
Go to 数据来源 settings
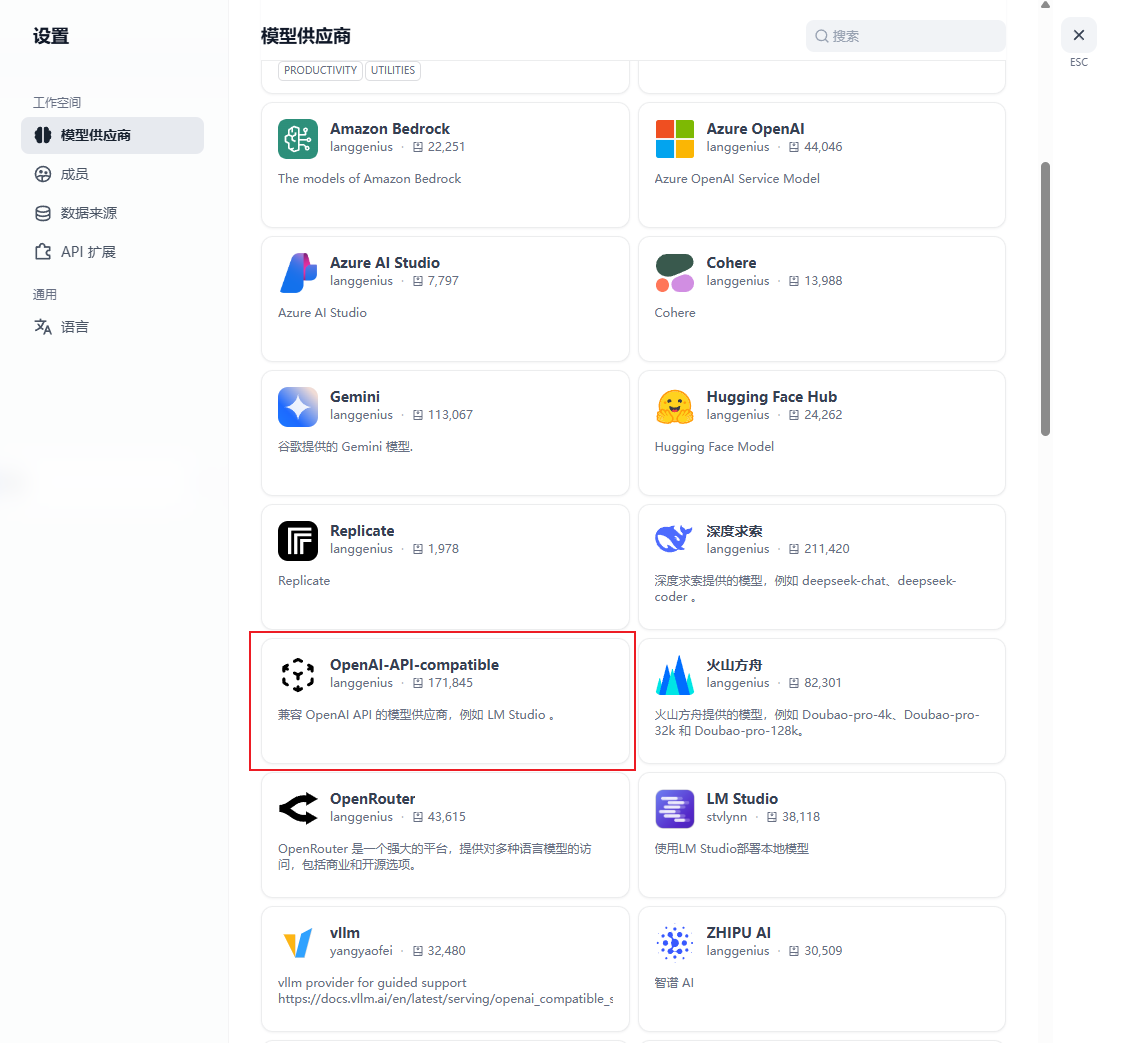(113, 213)
